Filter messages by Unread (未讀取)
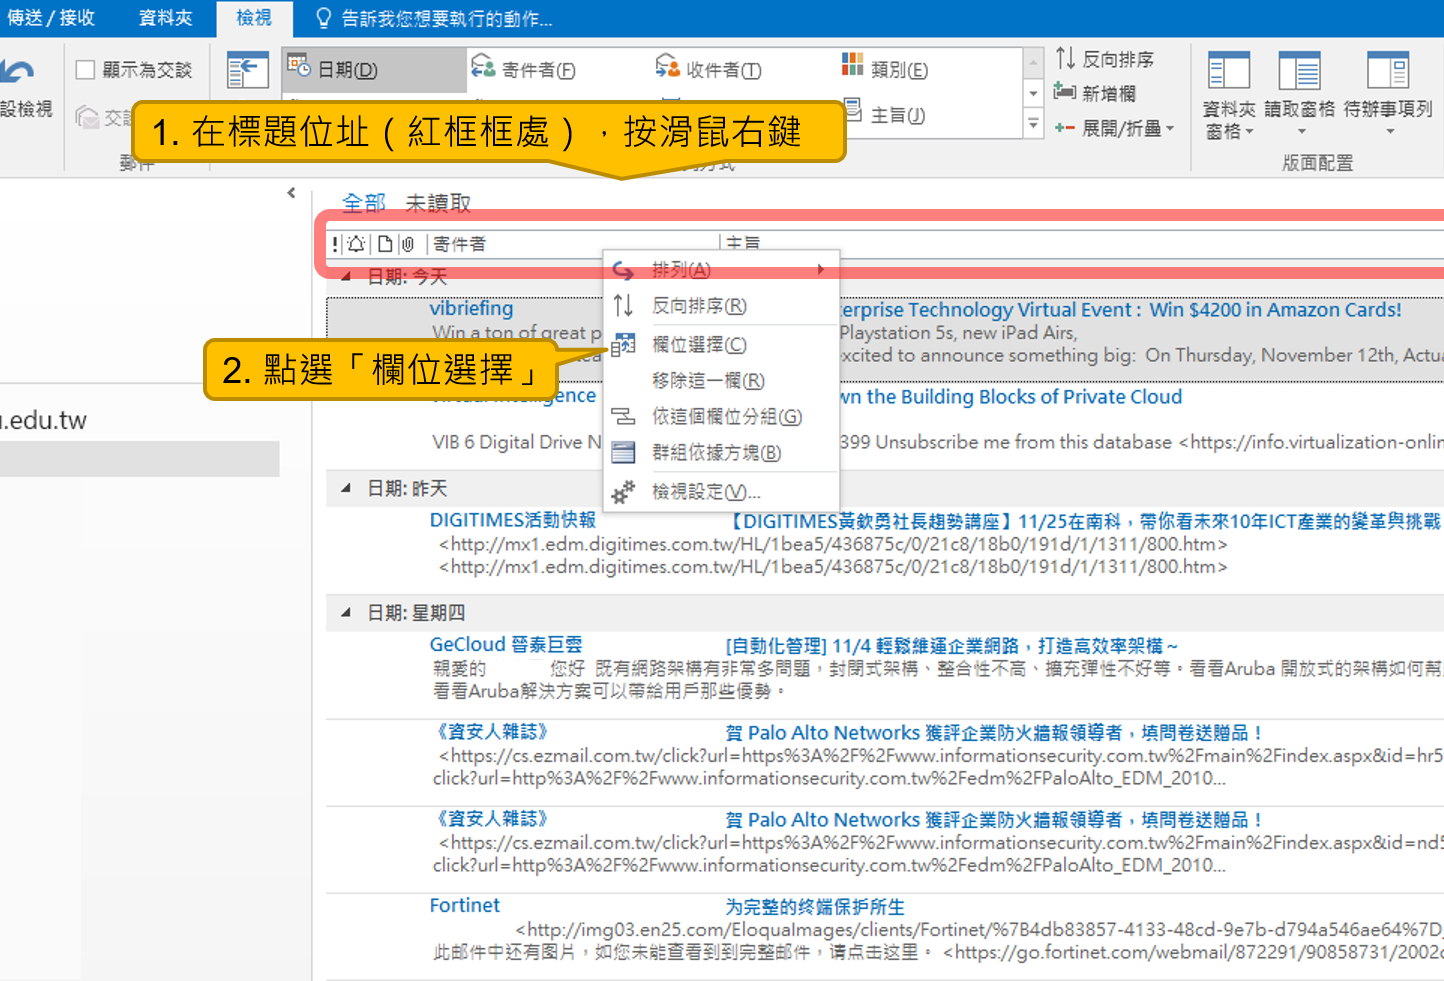This screenshot has width=1444, height=981. [x=438, y=203]
